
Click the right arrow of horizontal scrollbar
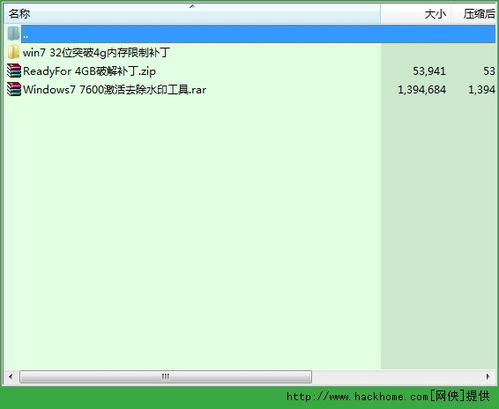click(488, 377)
